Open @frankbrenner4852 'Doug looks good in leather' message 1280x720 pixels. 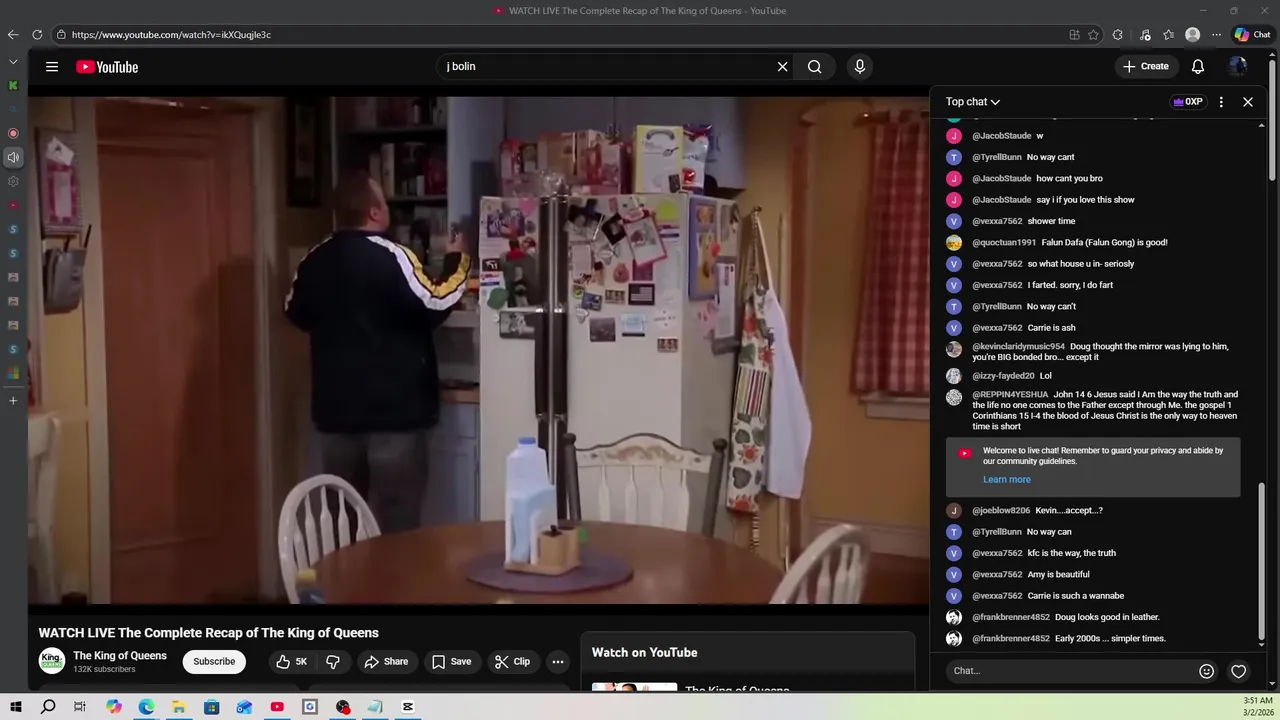coord(1093,617)
